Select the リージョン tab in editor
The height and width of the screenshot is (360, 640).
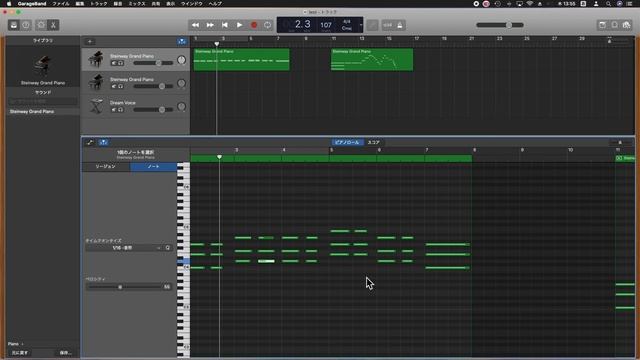pos(106,167)
